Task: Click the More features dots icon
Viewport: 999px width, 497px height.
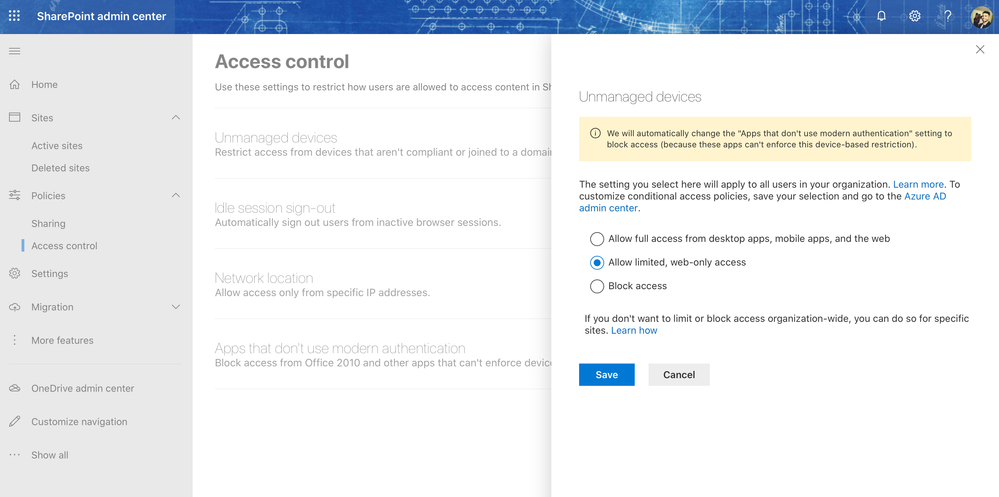Action: pyautogui.click(x=15, y=340)
